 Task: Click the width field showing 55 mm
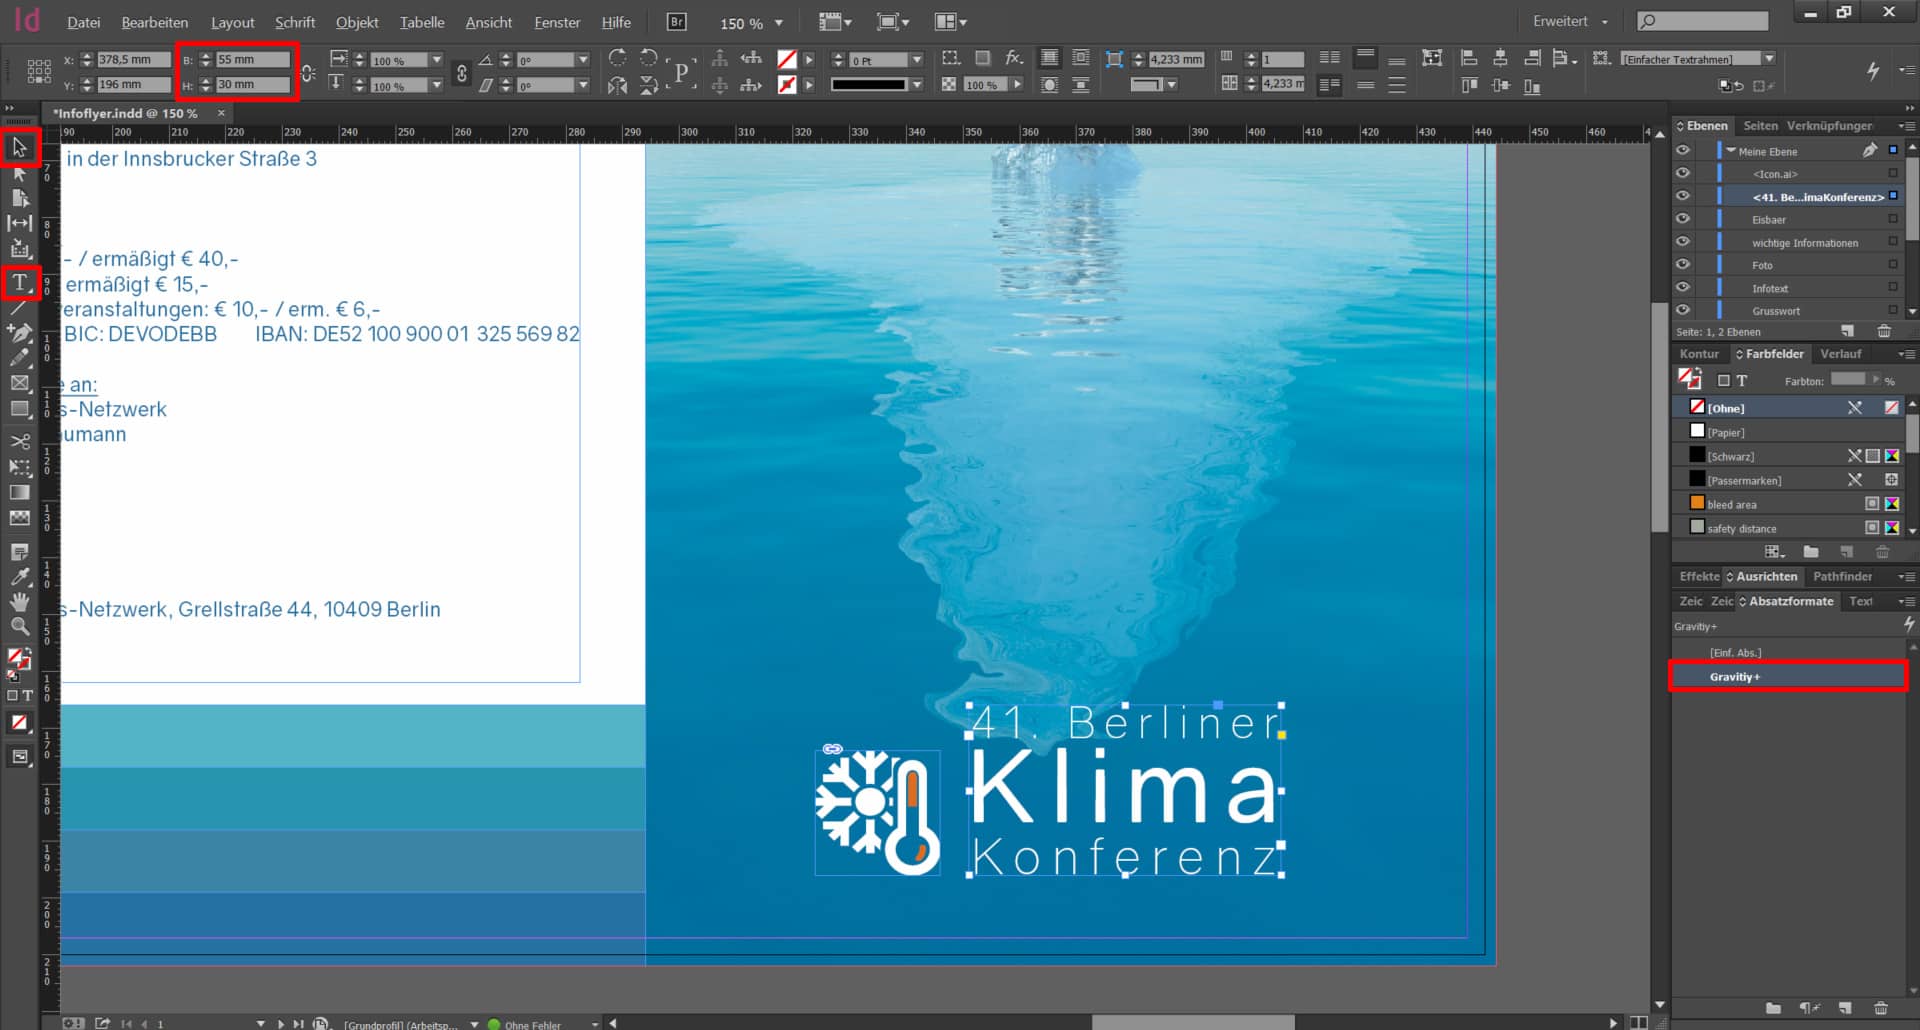click(x=252, y=60)
